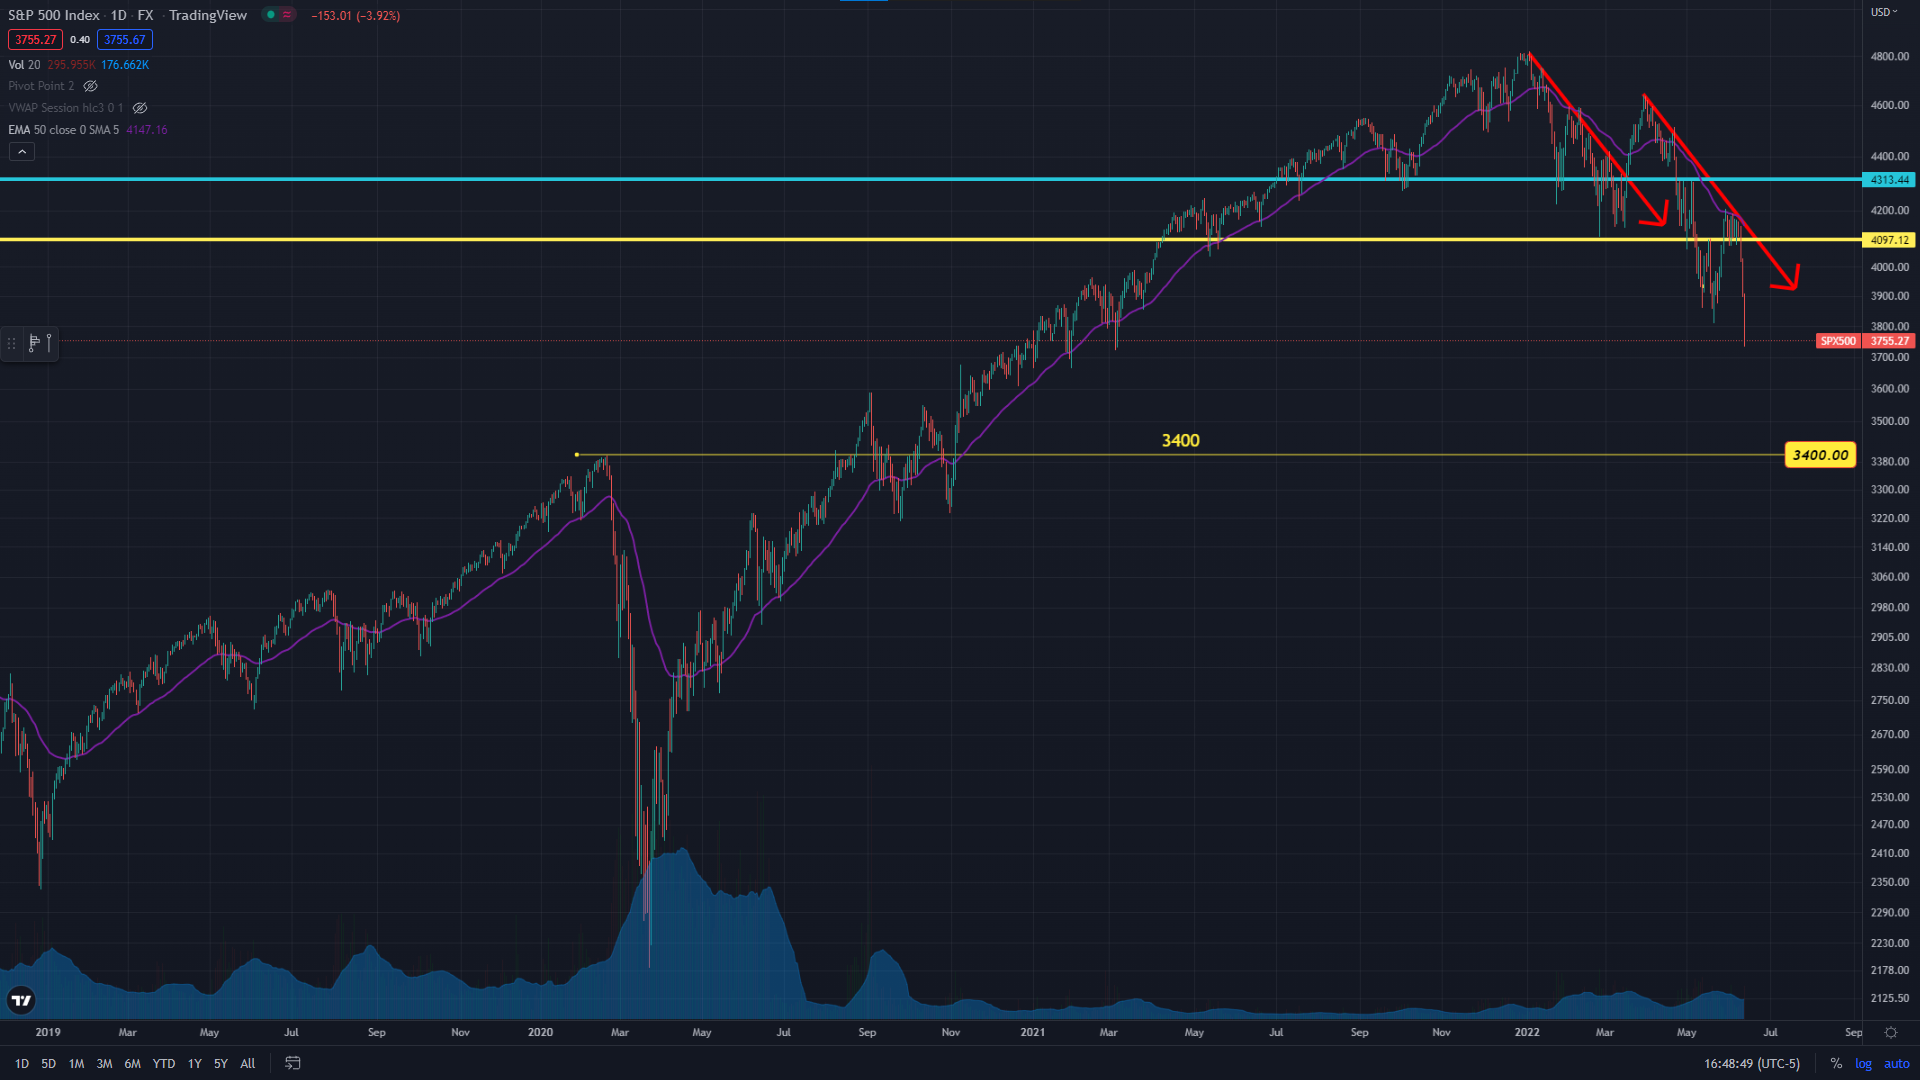The height and width of the screenshot is (1080, 1920).
Task: Click the red sell price 3755.27
Action: click(35, 40)
